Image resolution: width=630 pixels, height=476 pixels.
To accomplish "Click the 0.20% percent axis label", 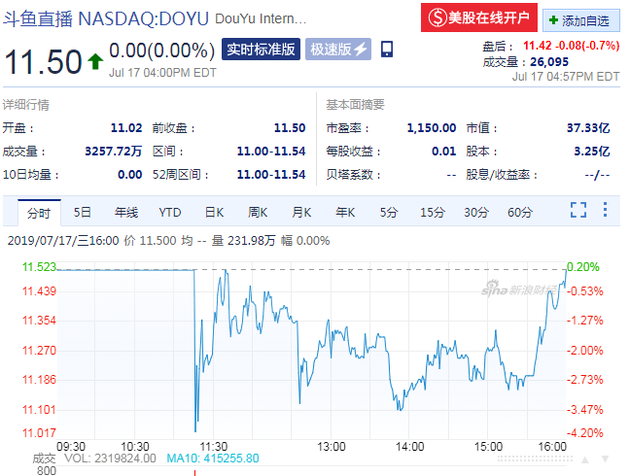I will click(583, 267).
